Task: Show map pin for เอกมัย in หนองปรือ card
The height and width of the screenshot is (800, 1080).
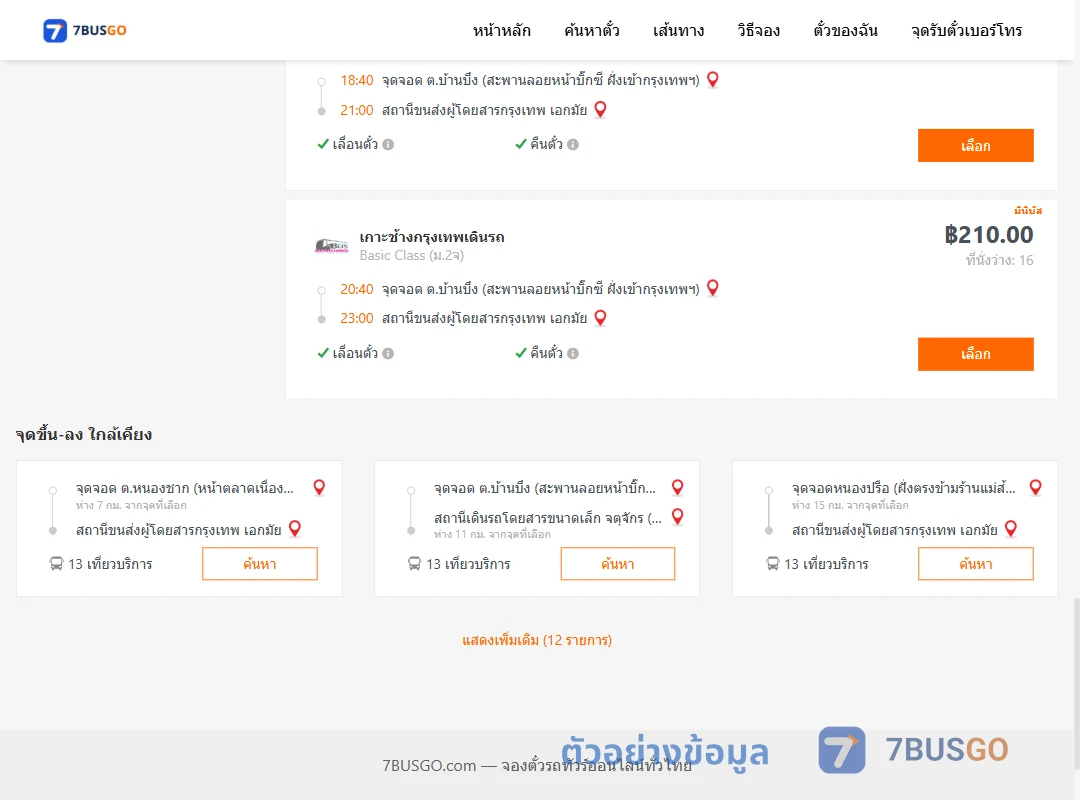Action: pyautogui.click(x=1011, y=529)
